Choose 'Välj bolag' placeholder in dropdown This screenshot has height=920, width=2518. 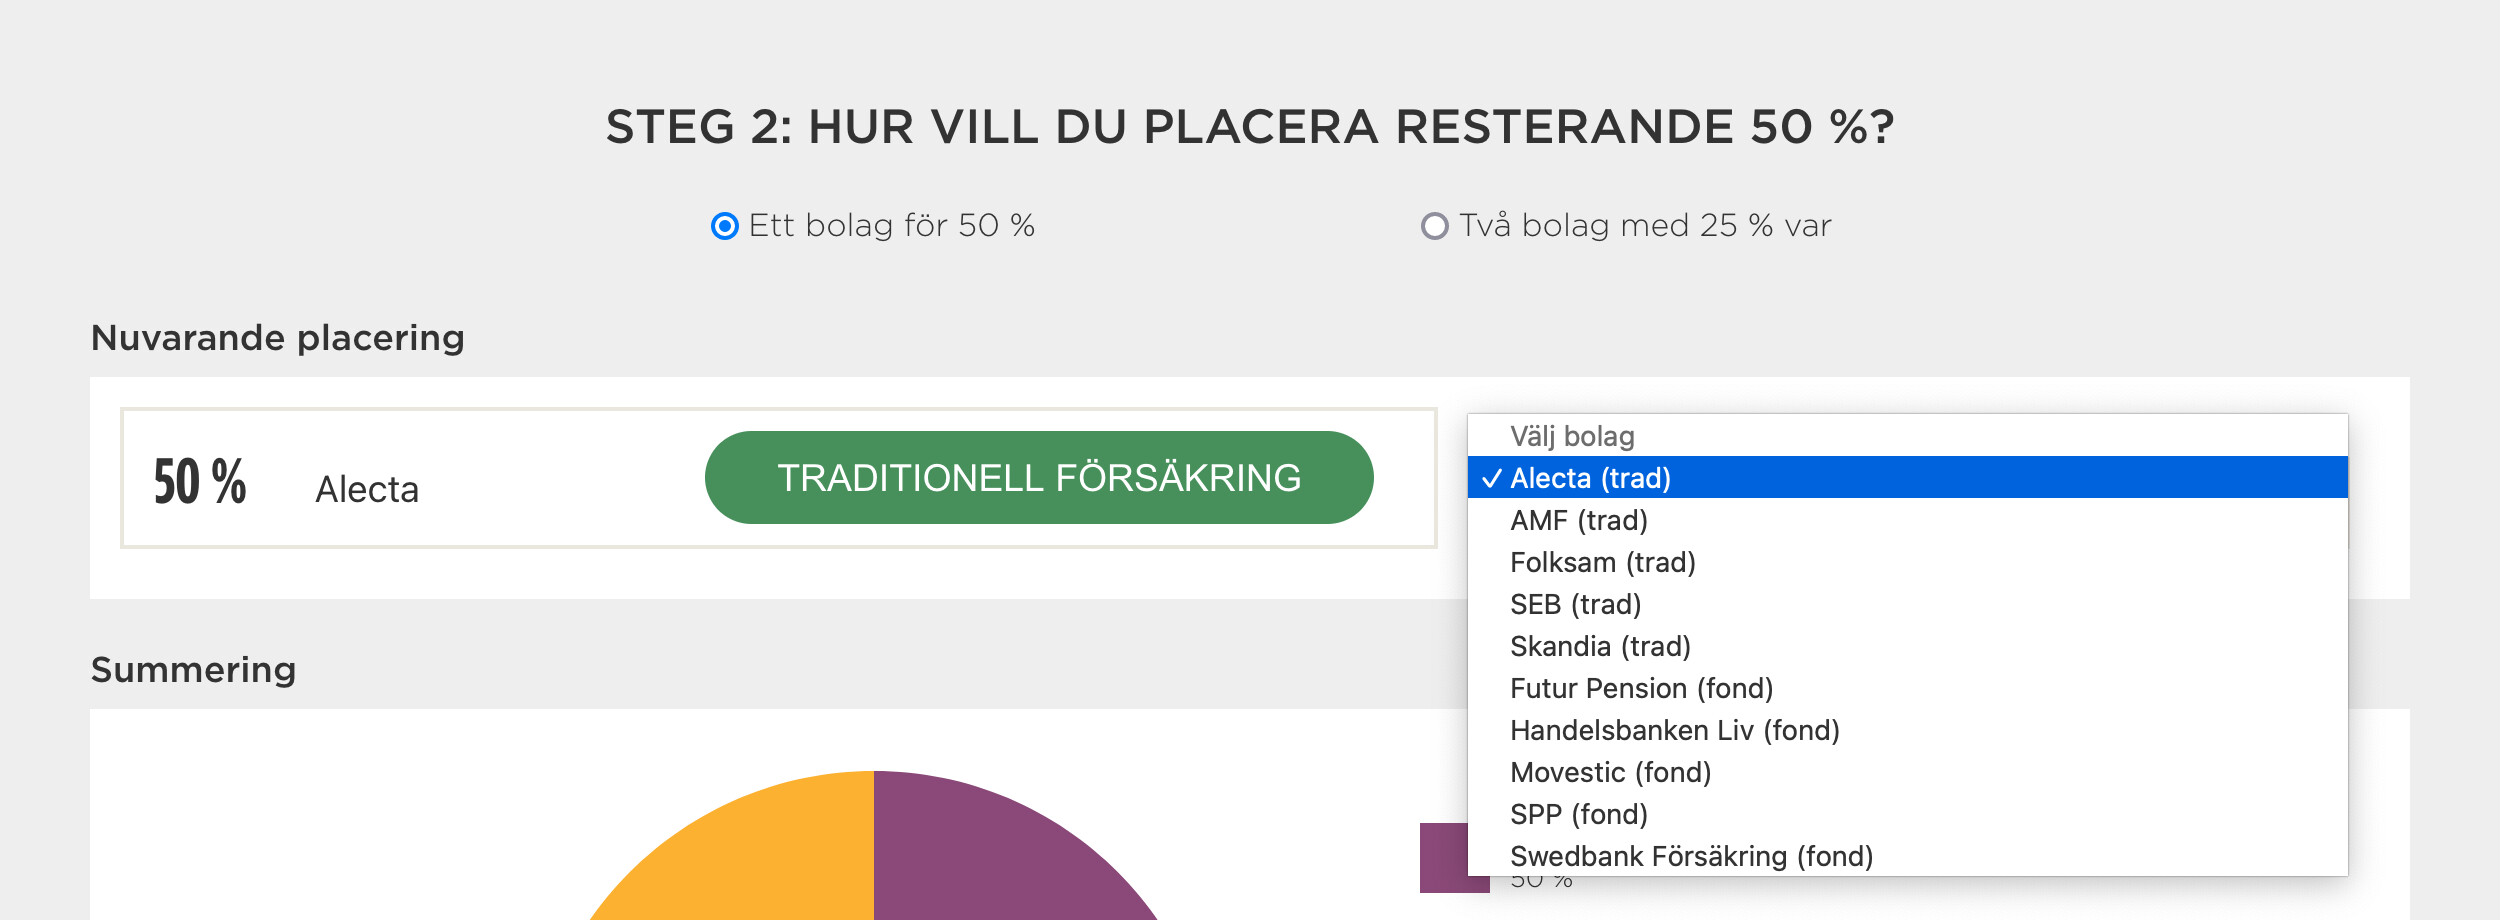pyautogui.click(x=1572, y=436)
